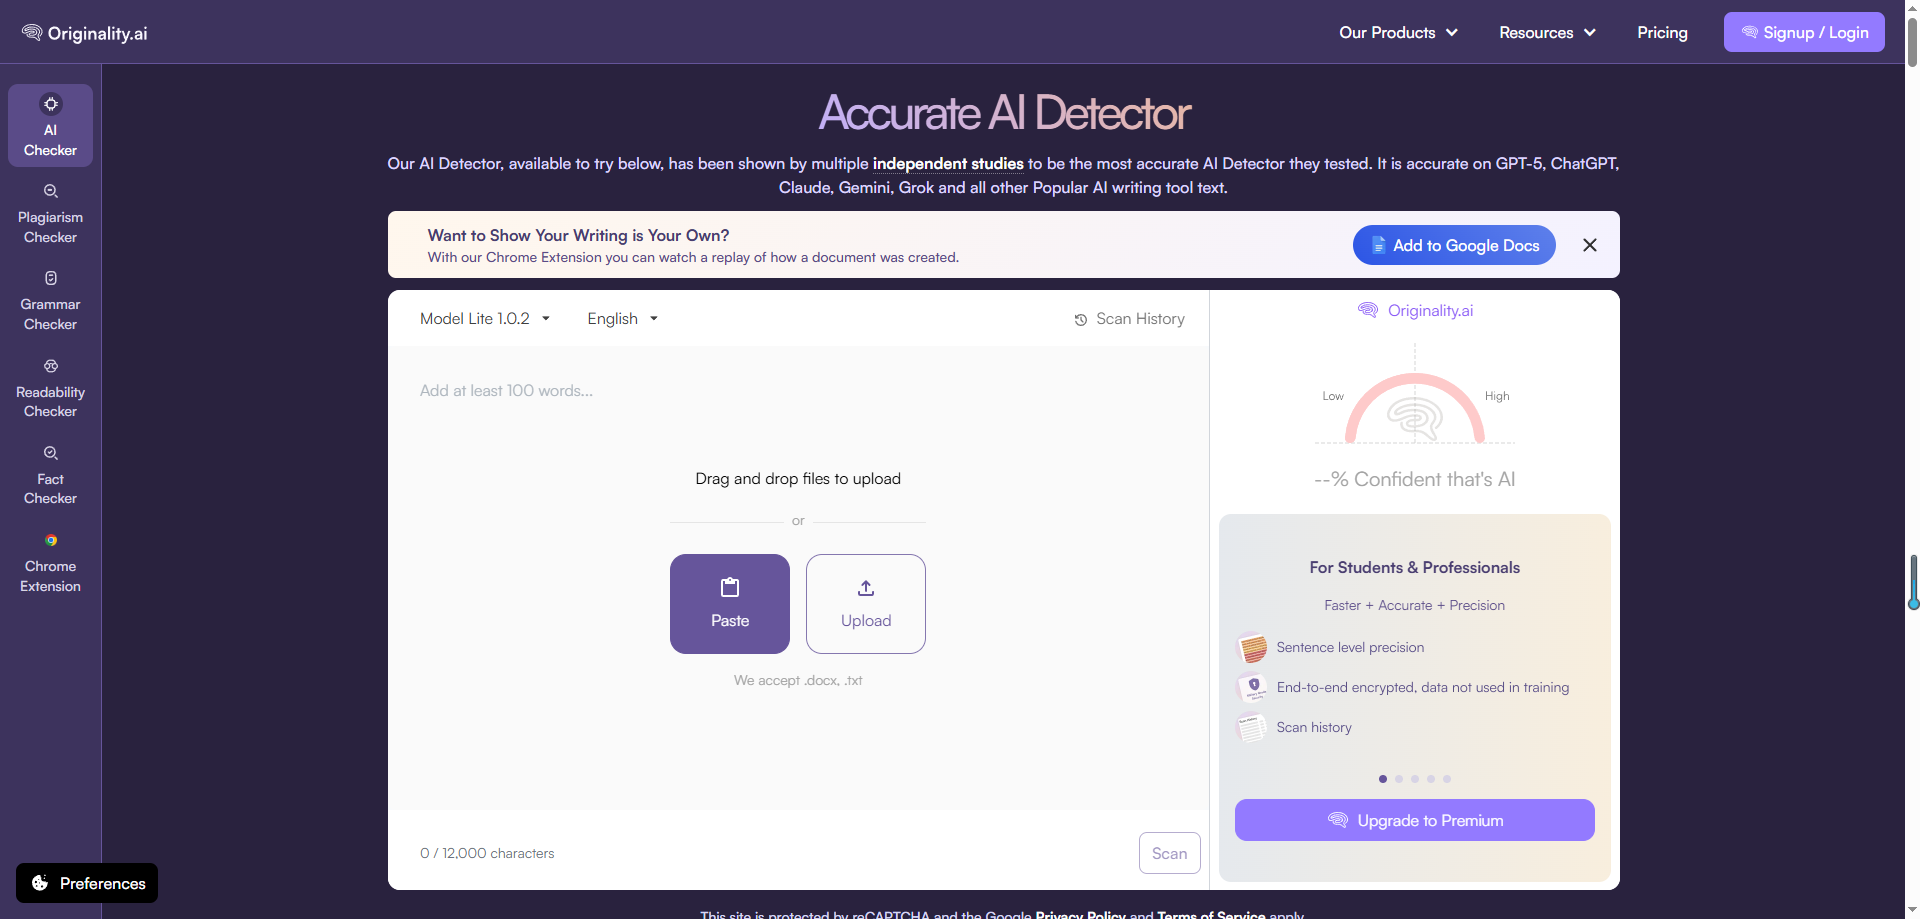Go to the Pricing page
Image resolution: width=1920 pixels, height=919 pixels.
[x=1662, y=33]
